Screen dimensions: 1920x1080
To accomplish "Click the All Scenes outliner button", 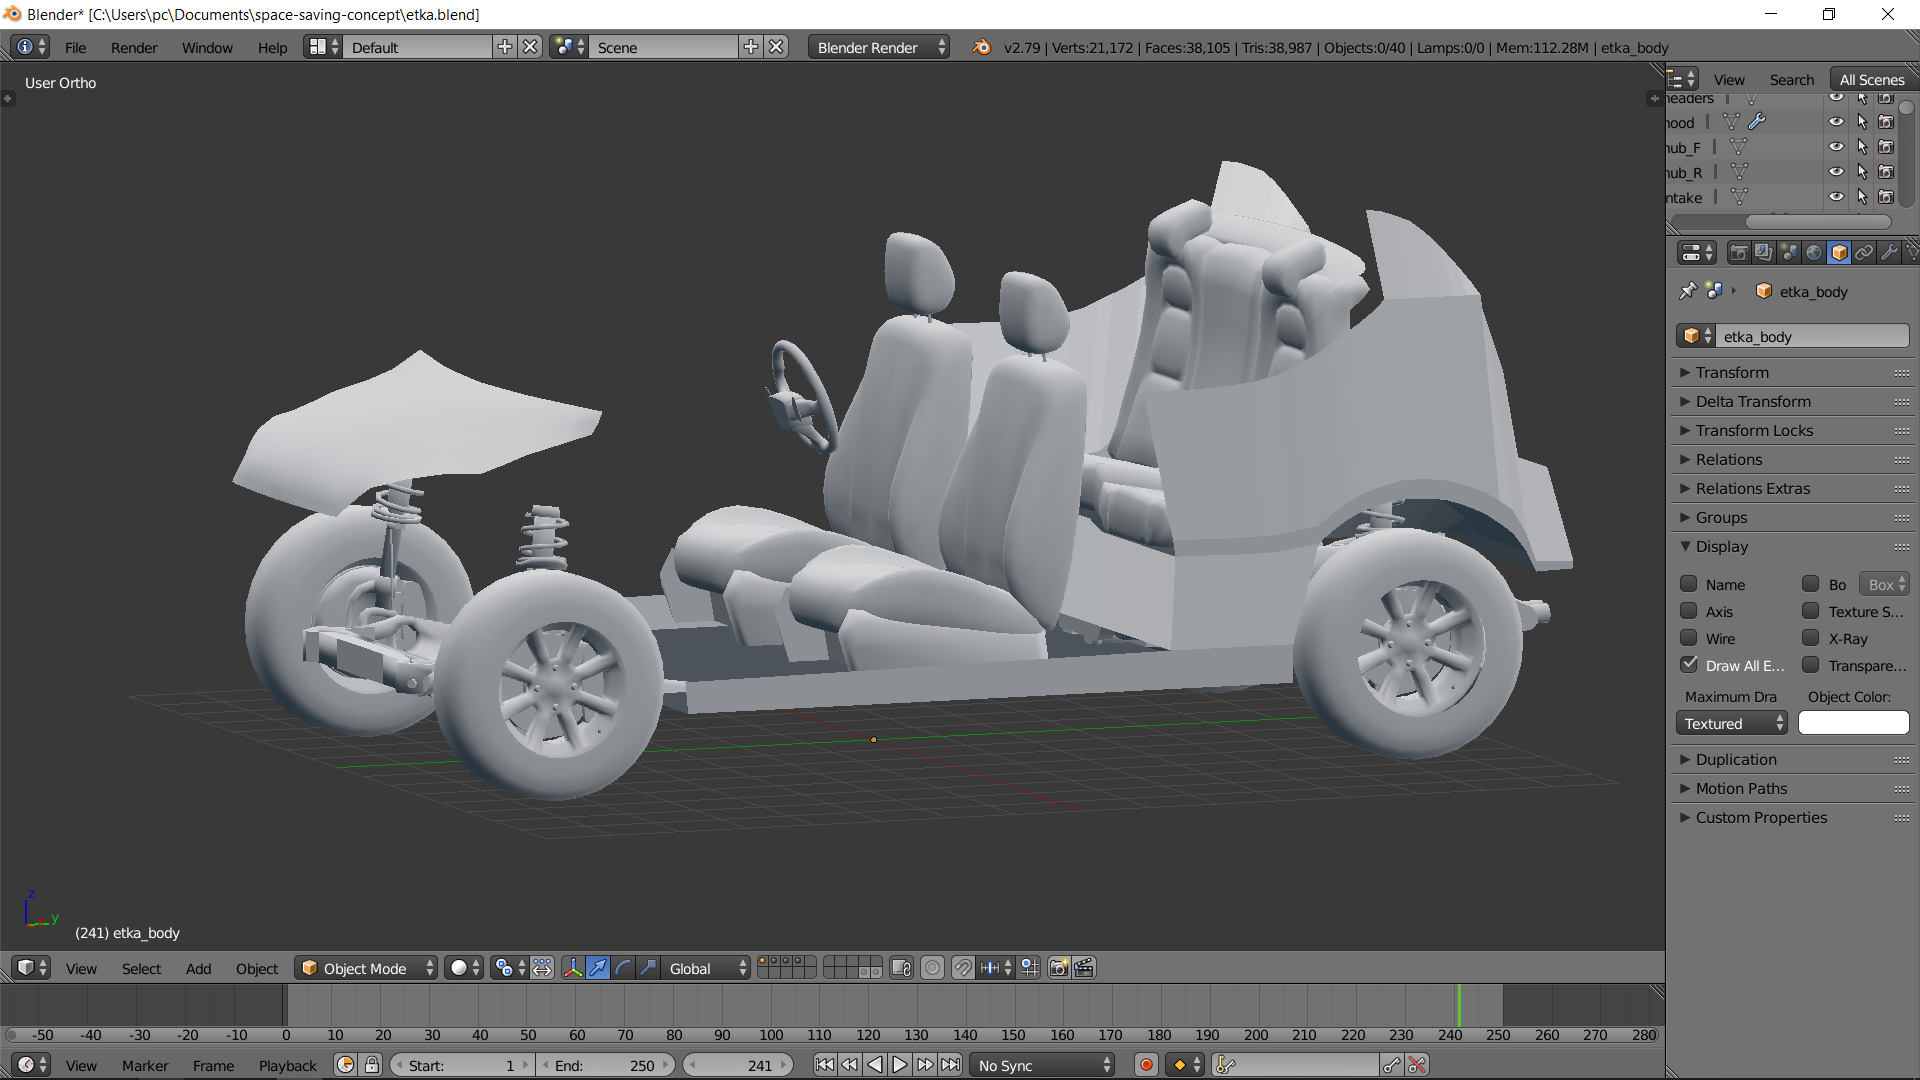I will (1871, 79).
